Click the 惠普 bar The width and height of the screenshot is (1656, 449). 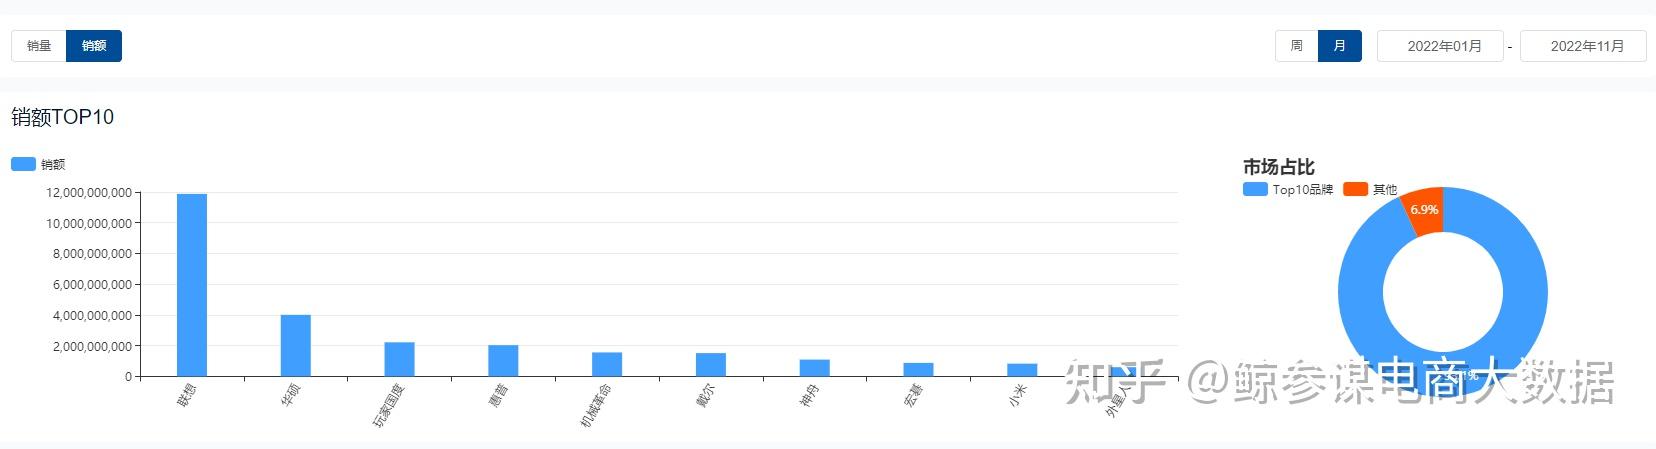pos(503,361)
